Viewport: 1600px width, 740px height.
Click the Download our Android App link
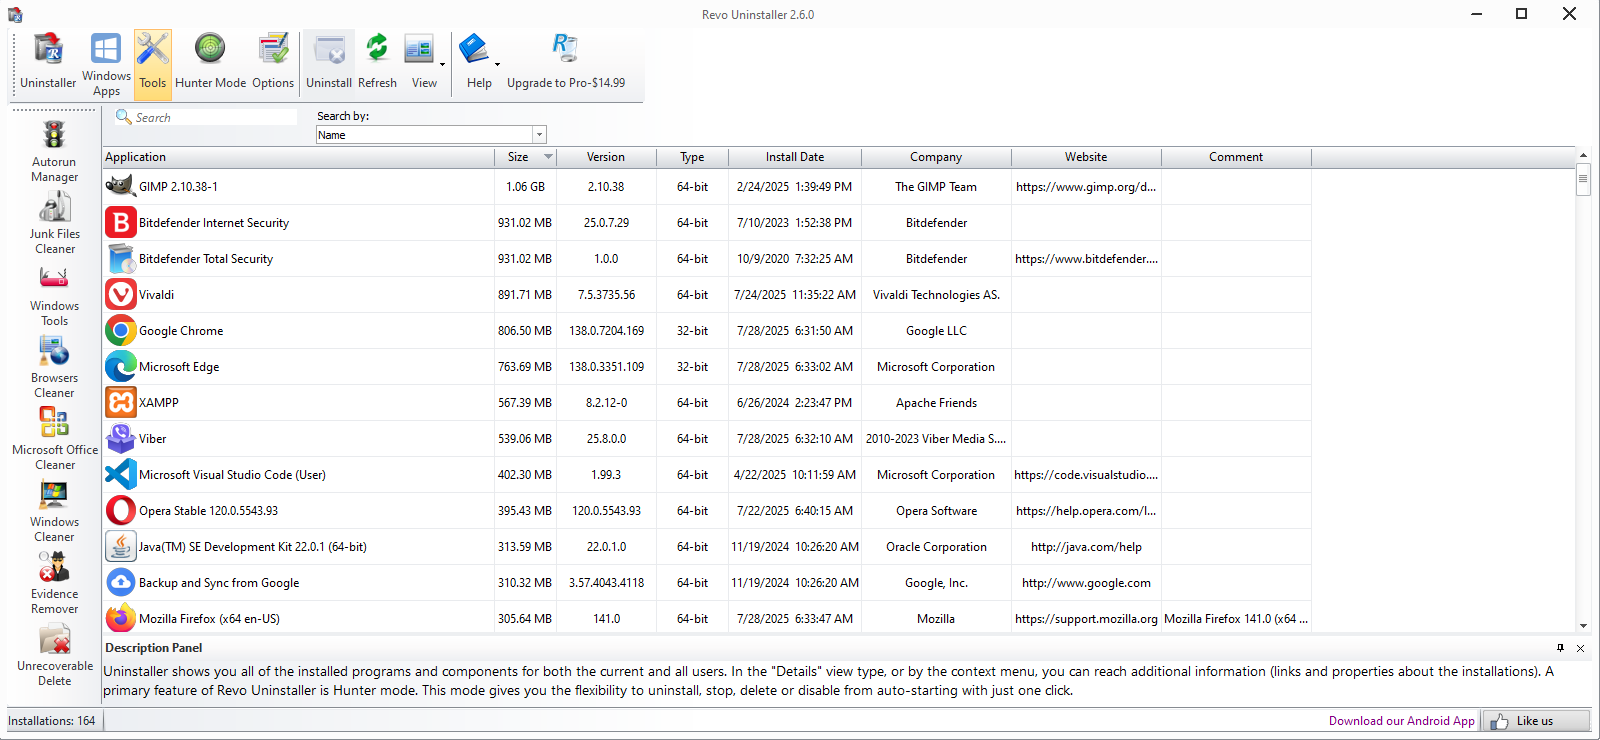click(1401, 721)
